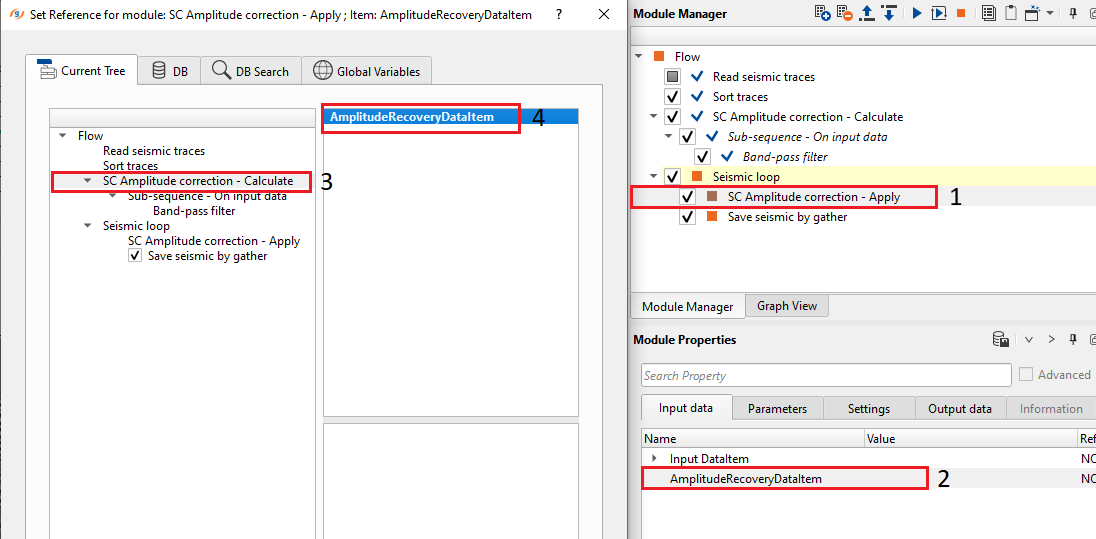
Task: Open the DB tab
Action: (169, 71)
